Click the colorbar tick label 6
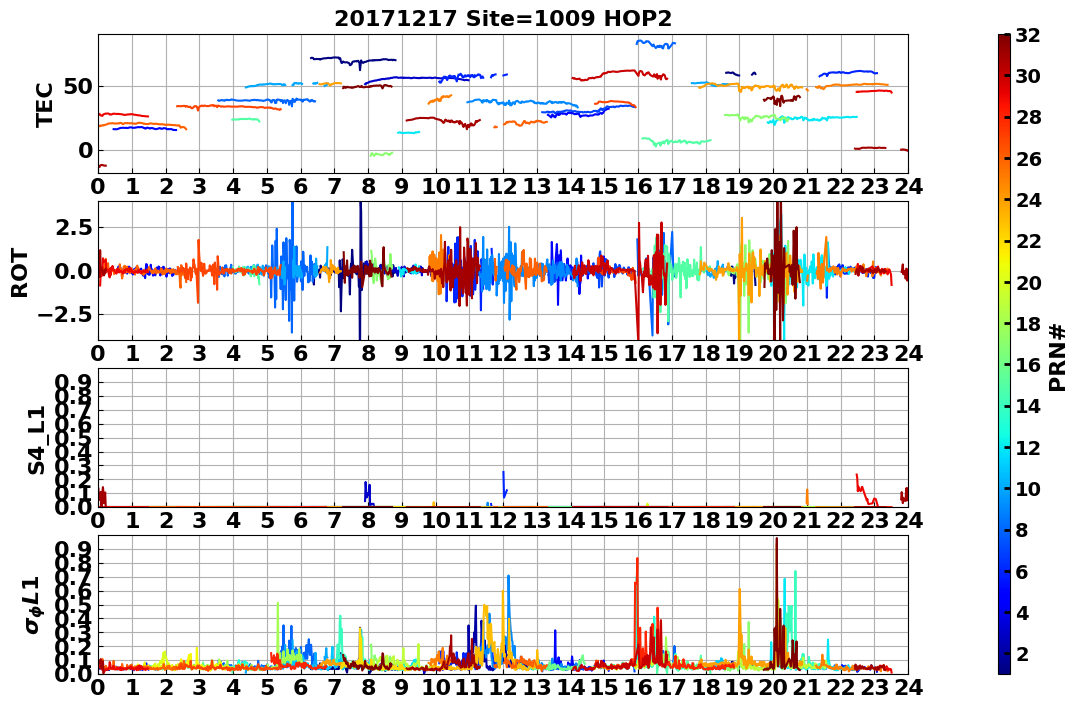Image resolution: width=1077 pixels, height=709 pixels. click(x=1022, y=571)
